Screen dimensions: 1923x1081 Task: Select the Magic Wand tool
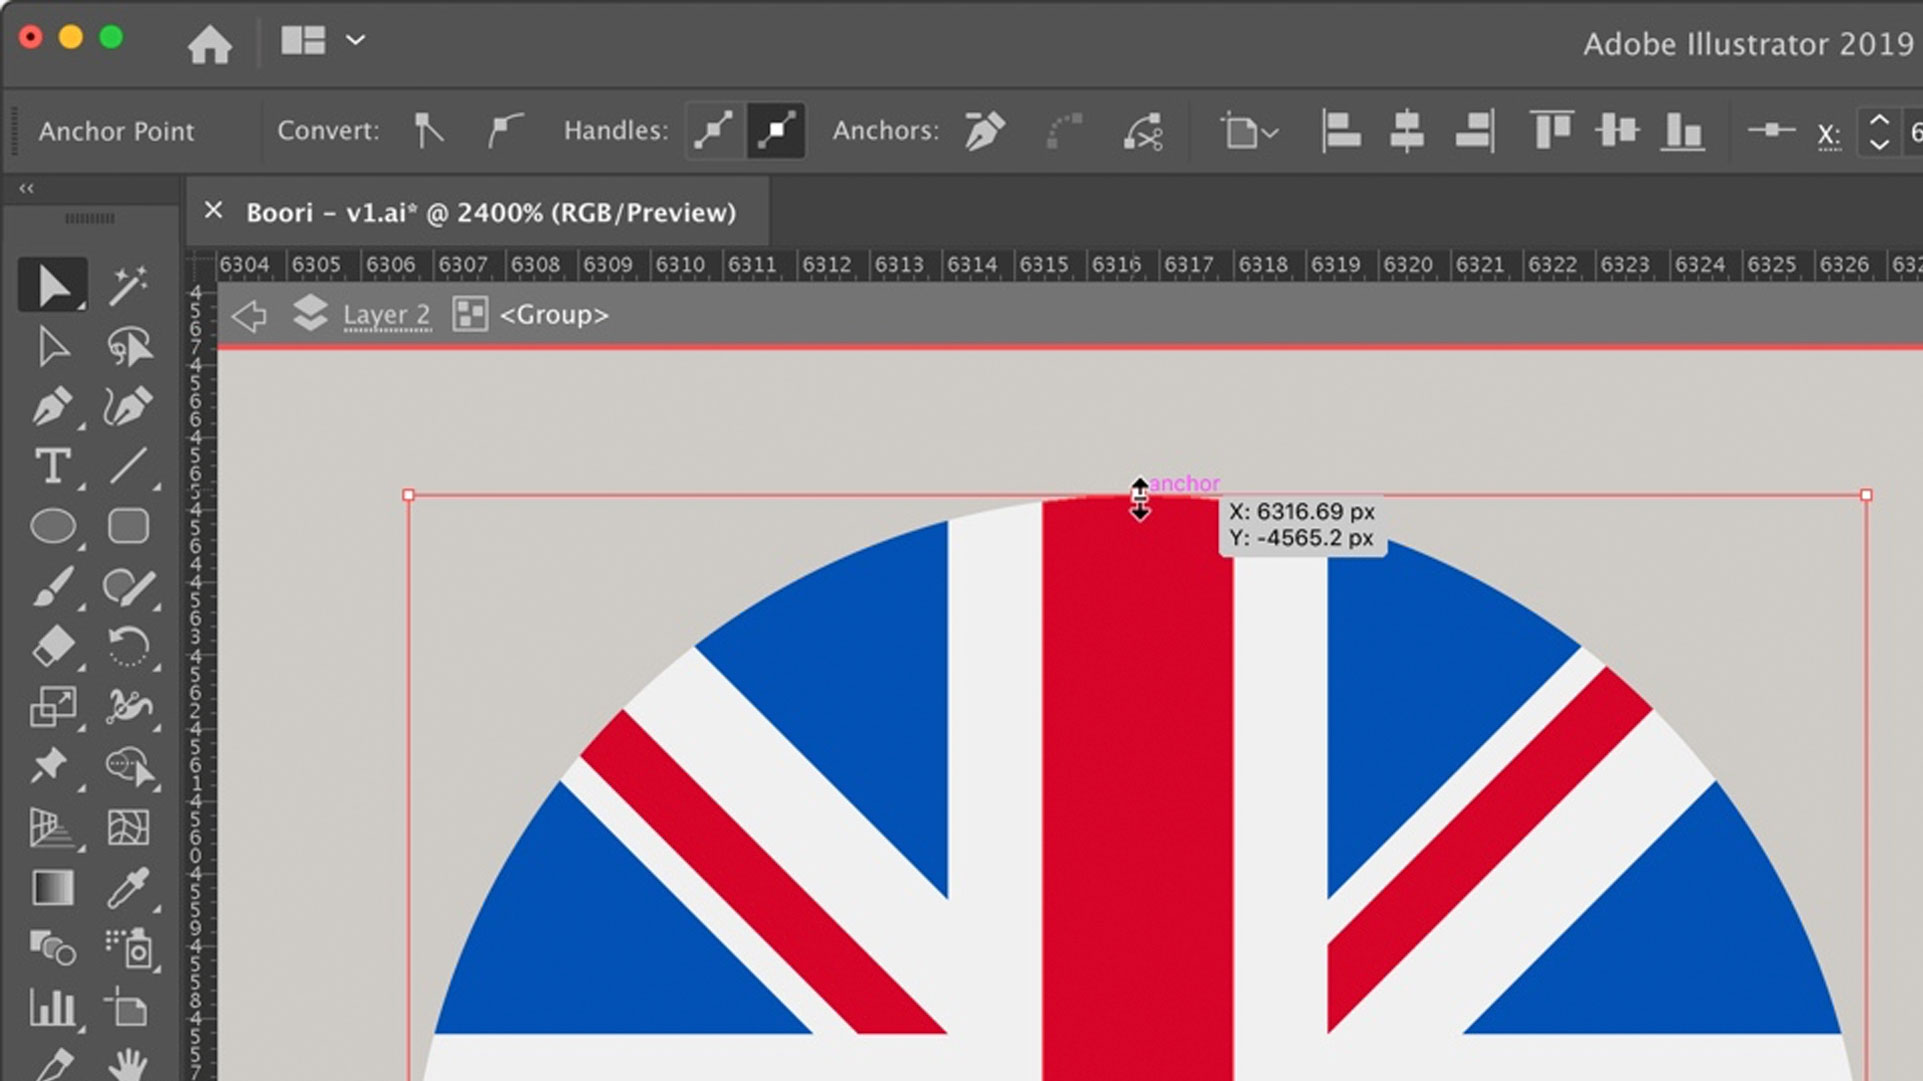click(x=128, y=286)
